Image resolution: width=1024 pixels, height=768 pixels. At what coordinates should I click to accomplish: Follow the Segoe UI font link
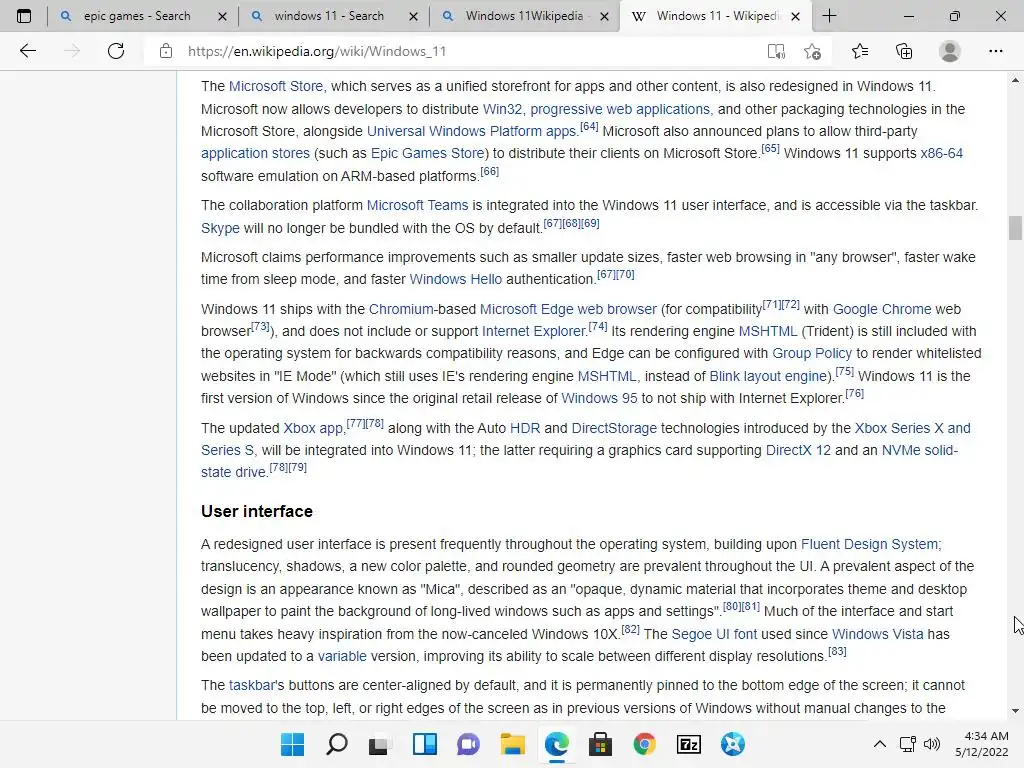pyautogui.click(x=714, y=634)
